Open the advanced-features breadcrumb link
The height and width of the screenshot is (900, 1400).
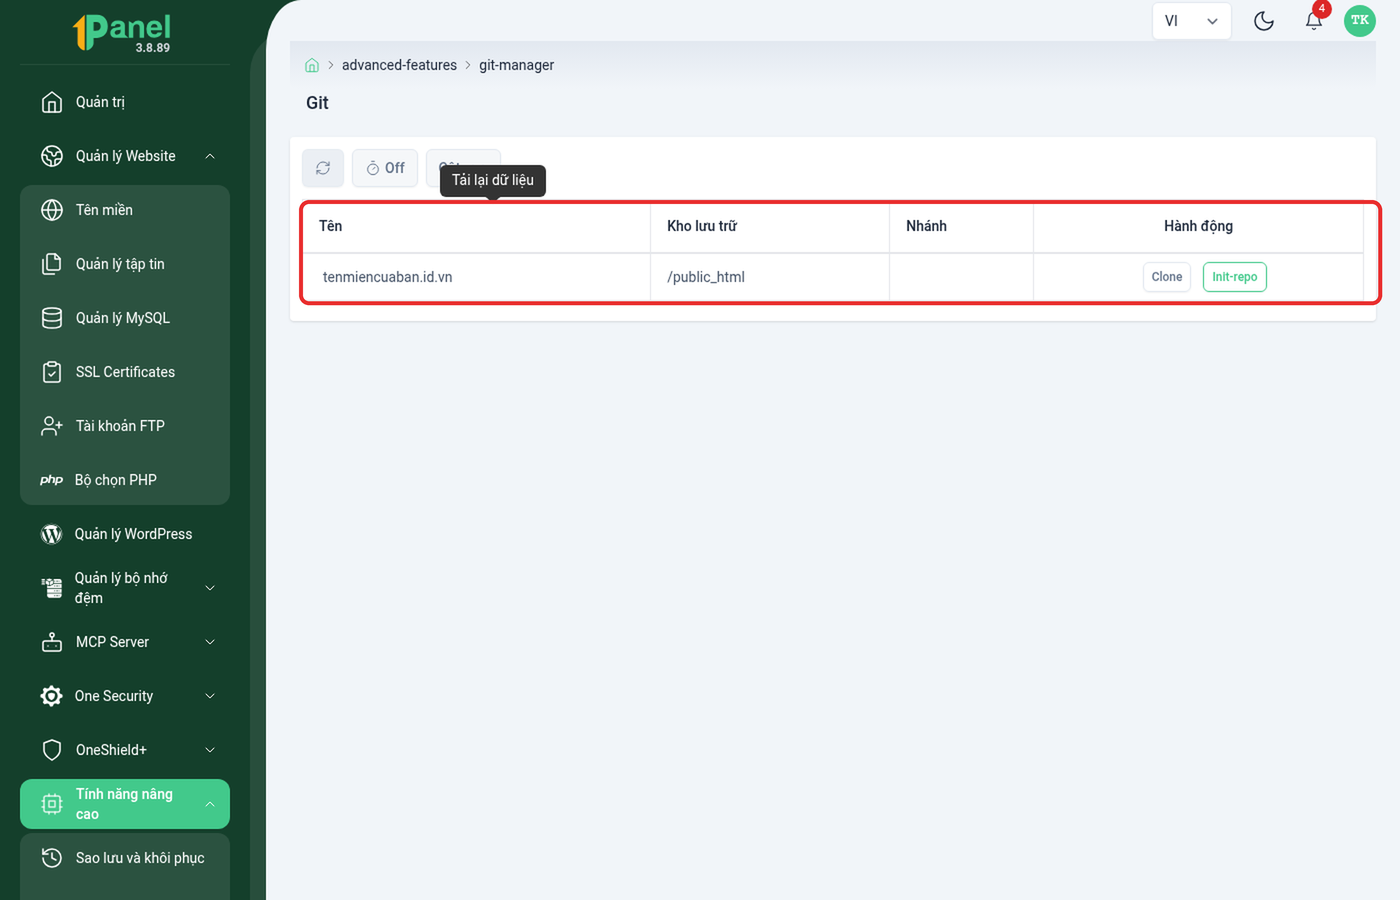tap(399, 65)
